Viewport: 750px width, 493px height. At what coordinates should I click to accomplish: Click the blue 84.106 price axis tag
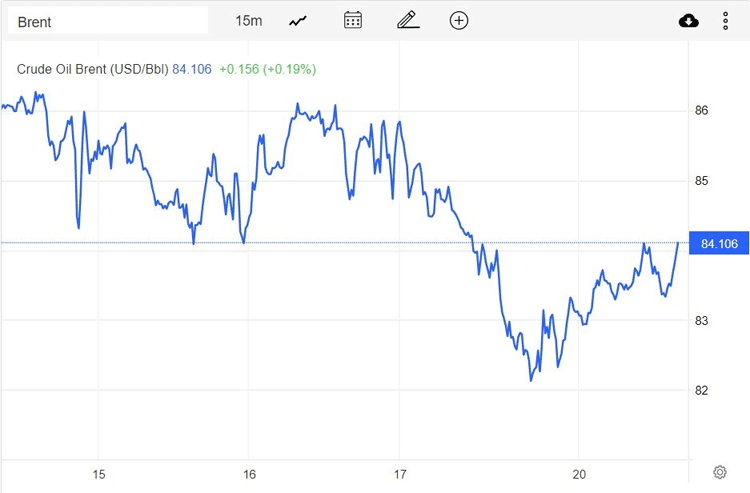[x=719, y=243]
